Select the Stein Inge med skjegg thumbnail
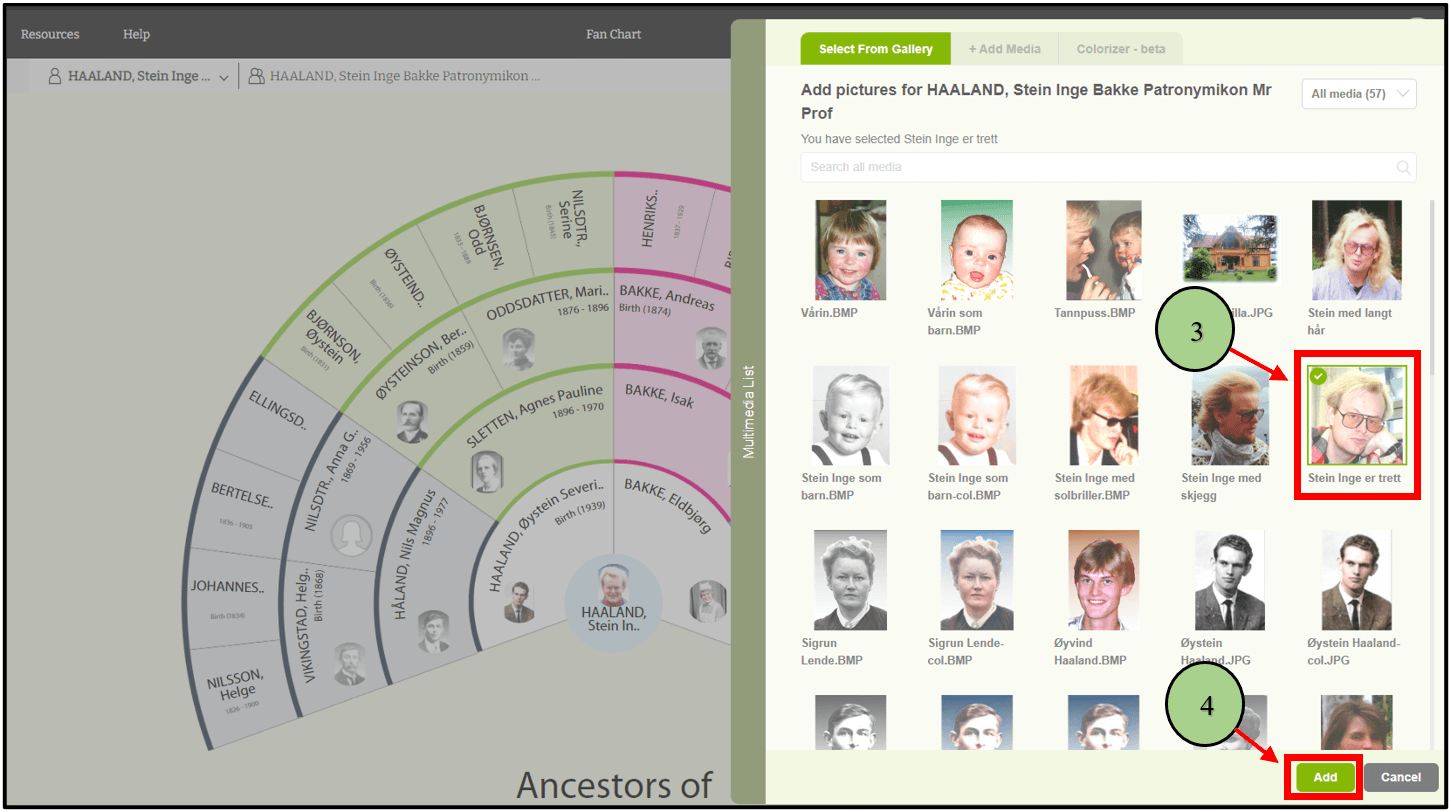 pyautogui.click(x=1229, y=415)
